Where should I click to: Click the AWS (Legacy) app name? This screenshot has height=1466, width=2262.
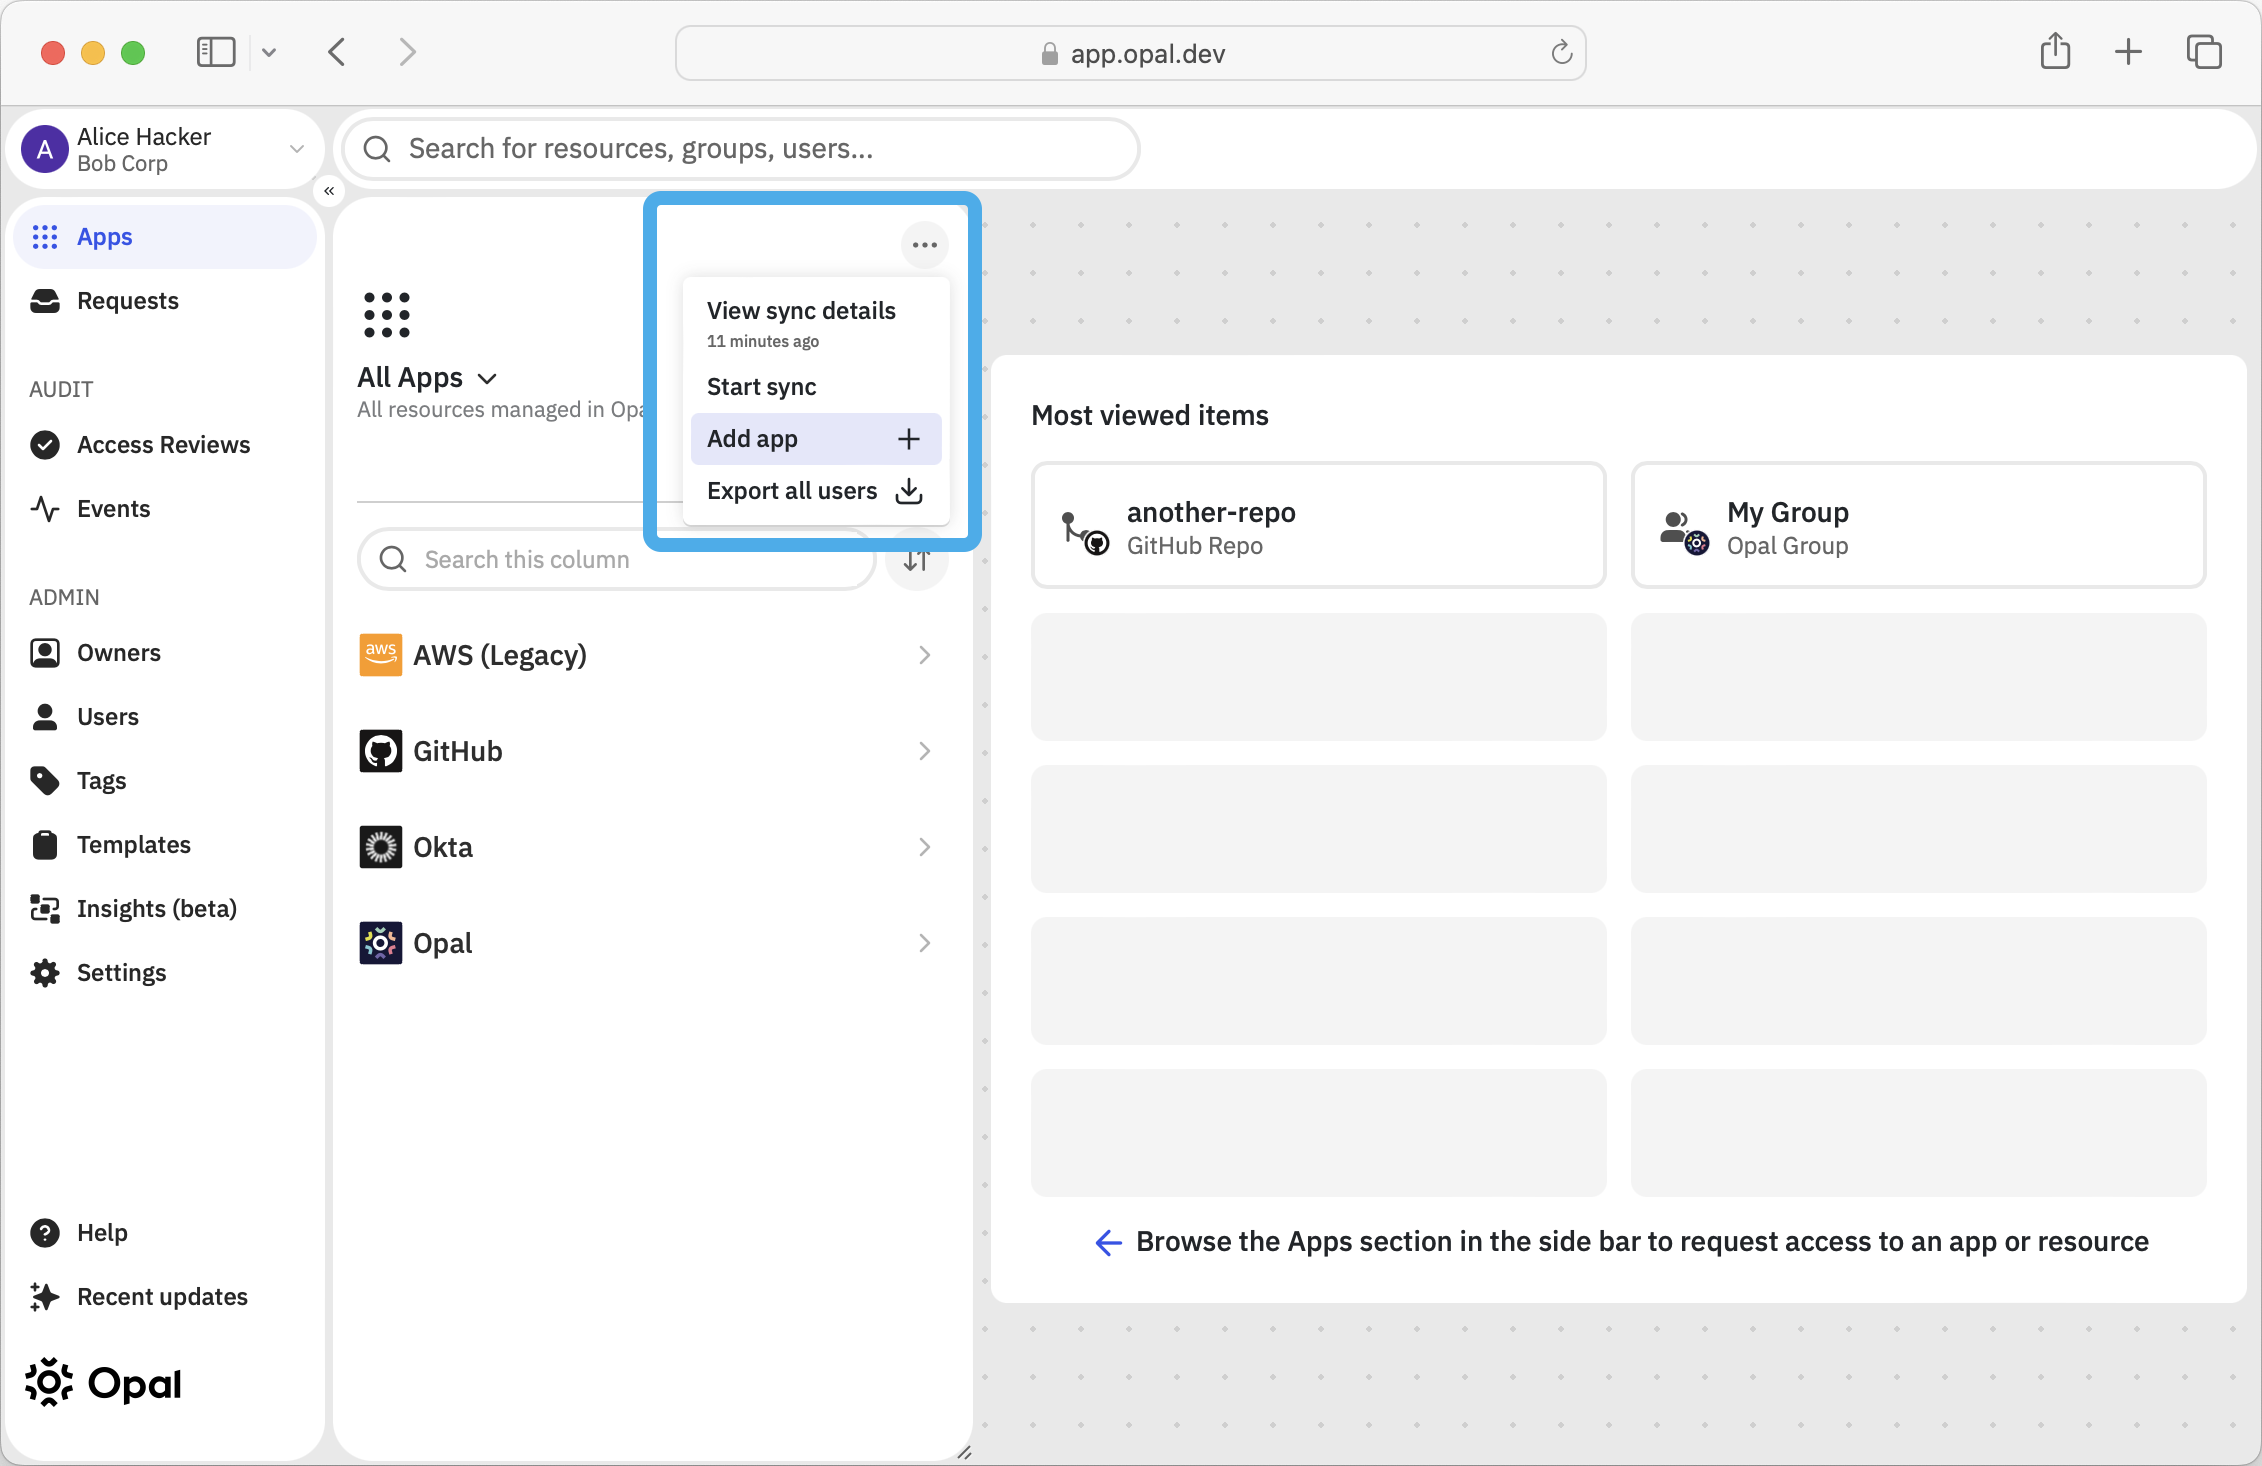(500, 656)
